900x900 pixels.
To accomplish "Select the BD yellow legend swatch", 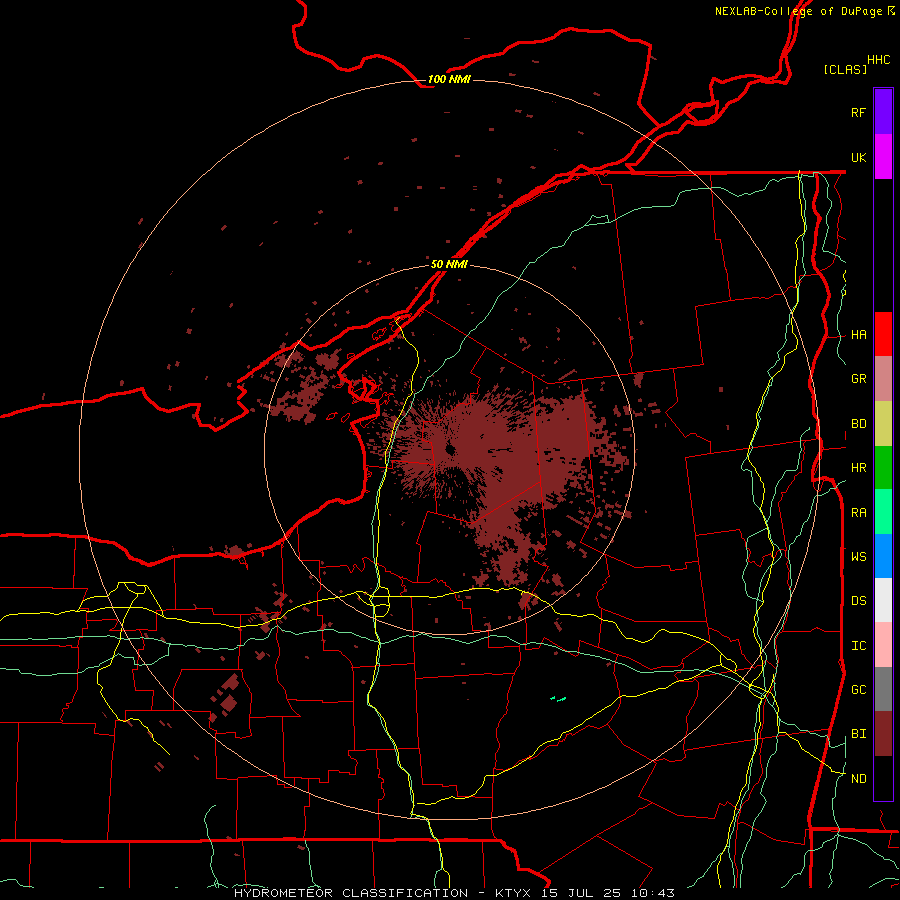I will pyautogui.click(x=883, y=424).
